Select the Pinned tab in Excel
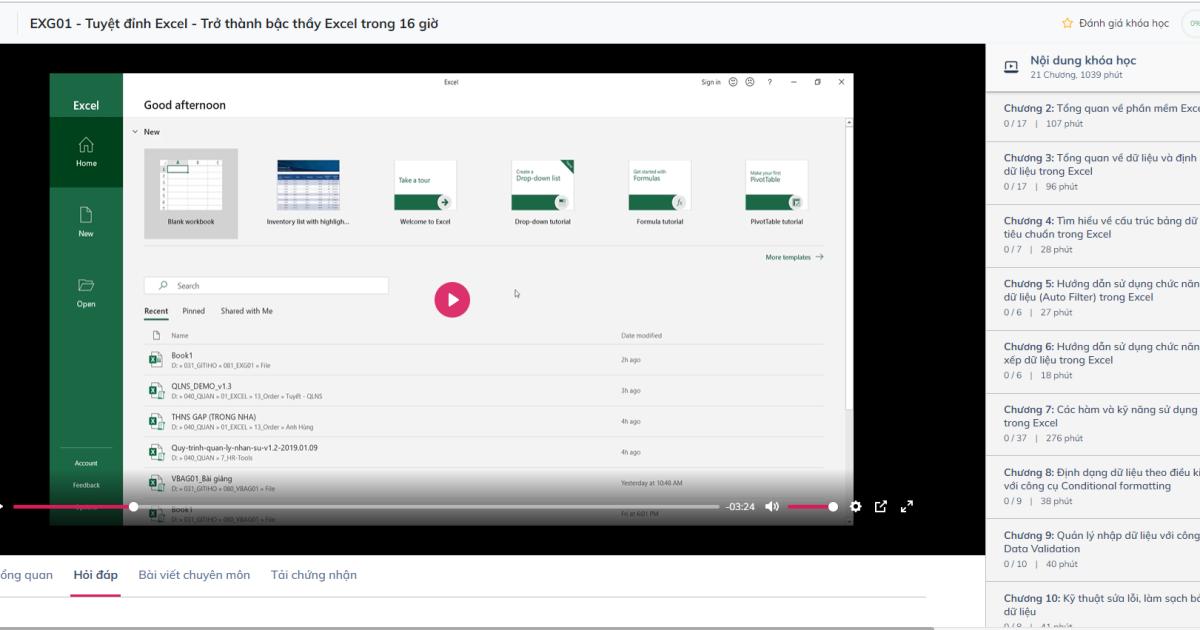1200x630 pixels. [x=193, y=311]
